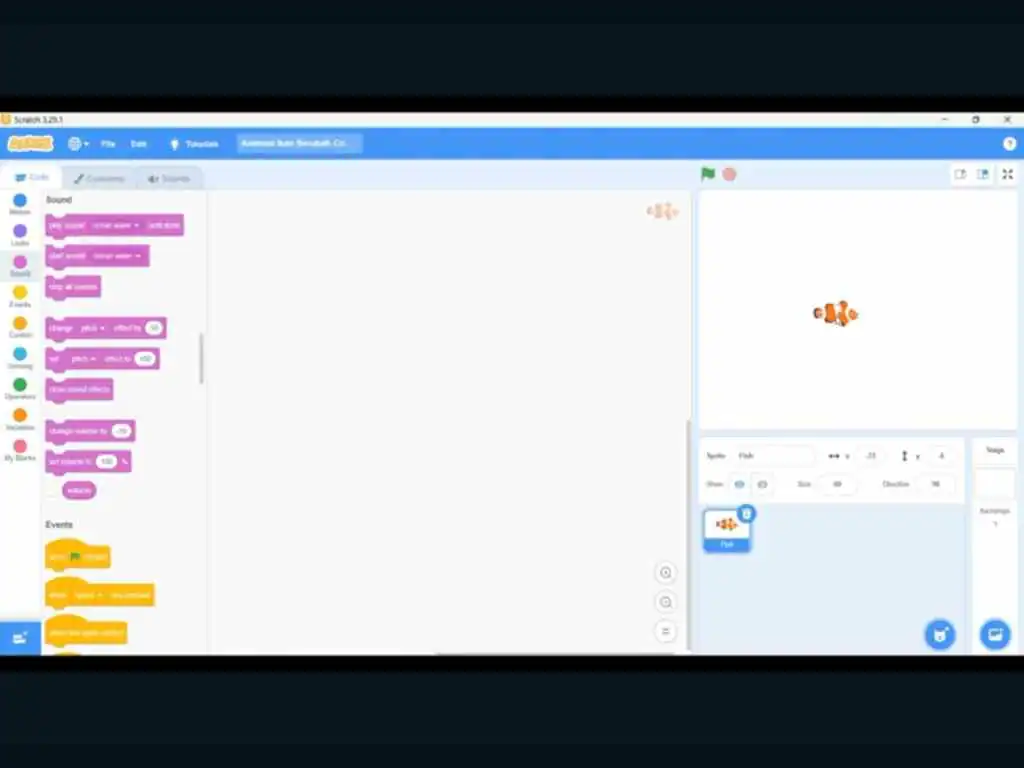Click the project title field
1024x768 pixels.
click(300, 143)
